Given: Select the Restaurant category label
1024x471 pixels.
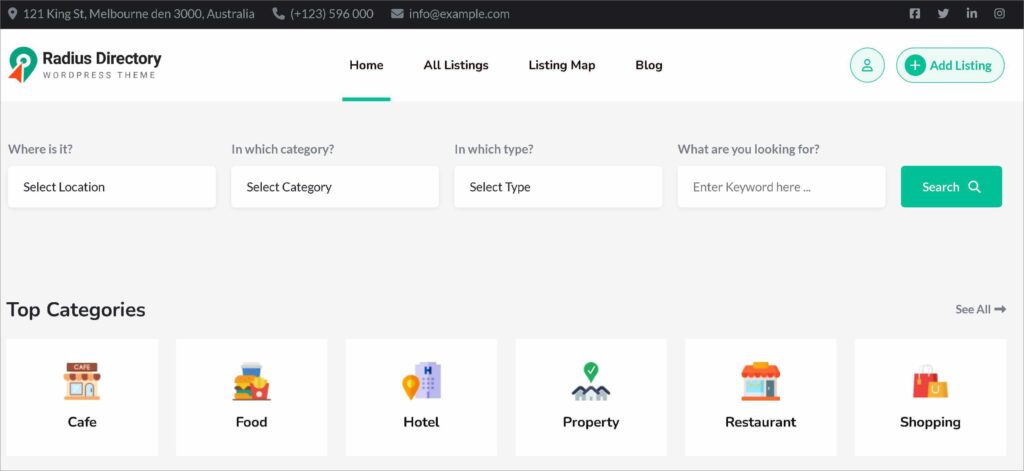Looking at the screenshot, I should click(761, 422).
